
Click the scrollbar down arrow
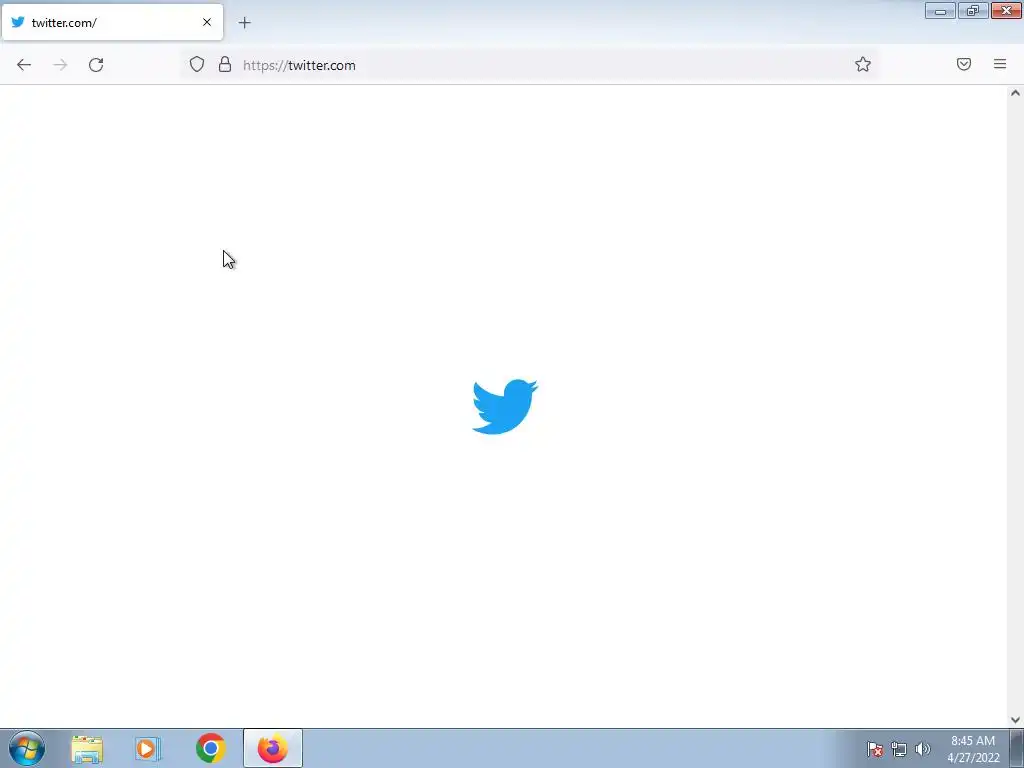coord(1015,720)
